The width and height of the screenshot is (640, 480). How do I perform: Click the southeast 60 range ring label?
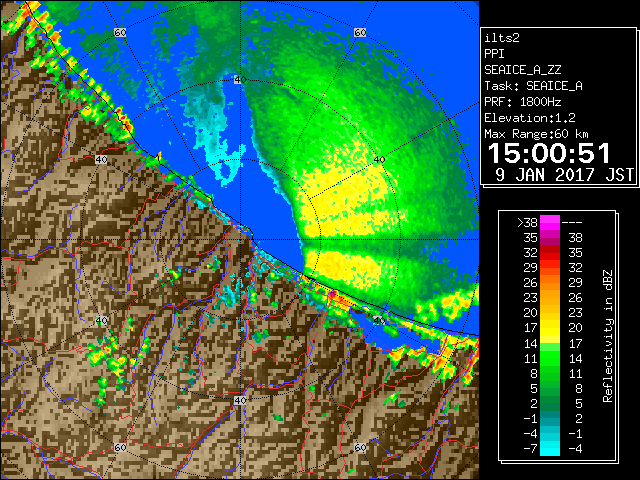point(360,447)
